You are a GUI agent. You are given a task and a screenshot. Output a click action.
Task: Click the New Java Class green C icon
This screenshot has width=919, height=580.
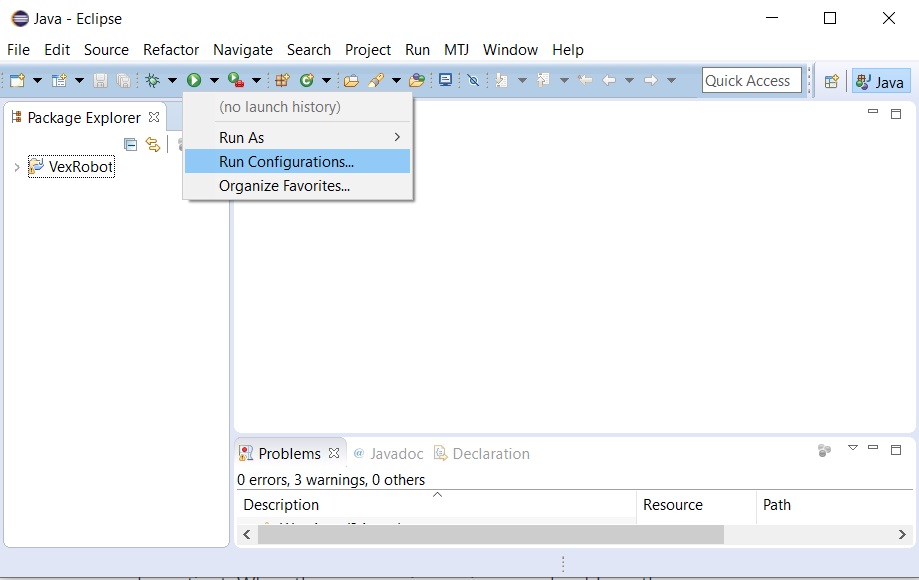[307, 80]
